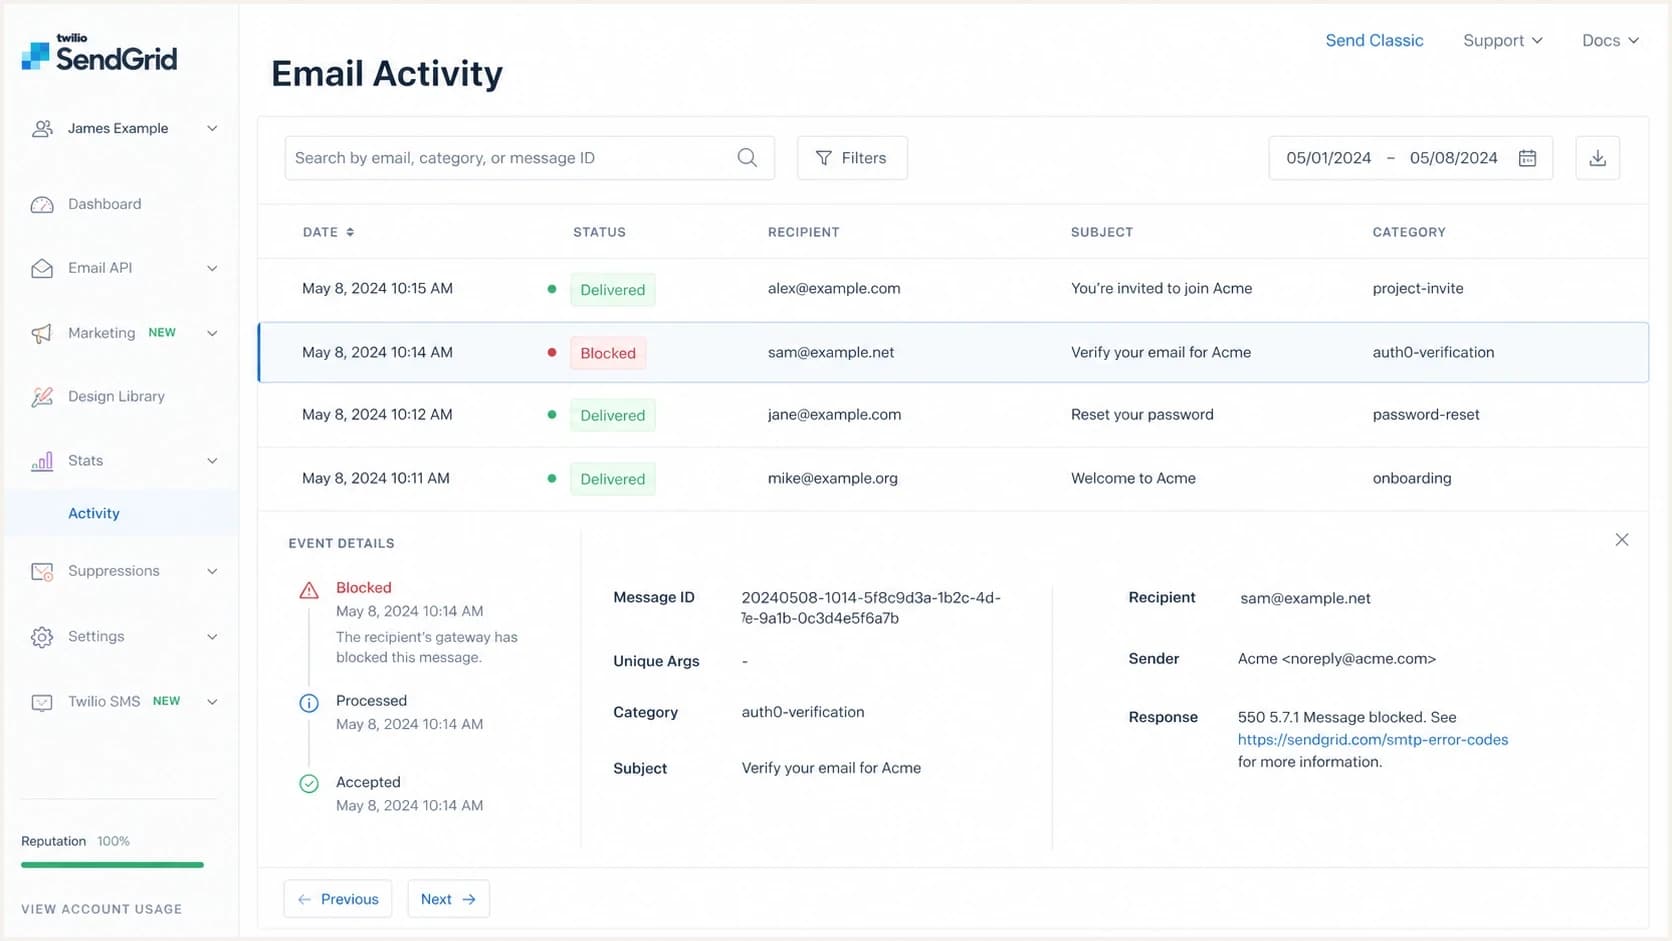1672x941 pixels.
Task: Click the RECIPIENT column header
Action: pos(803,232)
